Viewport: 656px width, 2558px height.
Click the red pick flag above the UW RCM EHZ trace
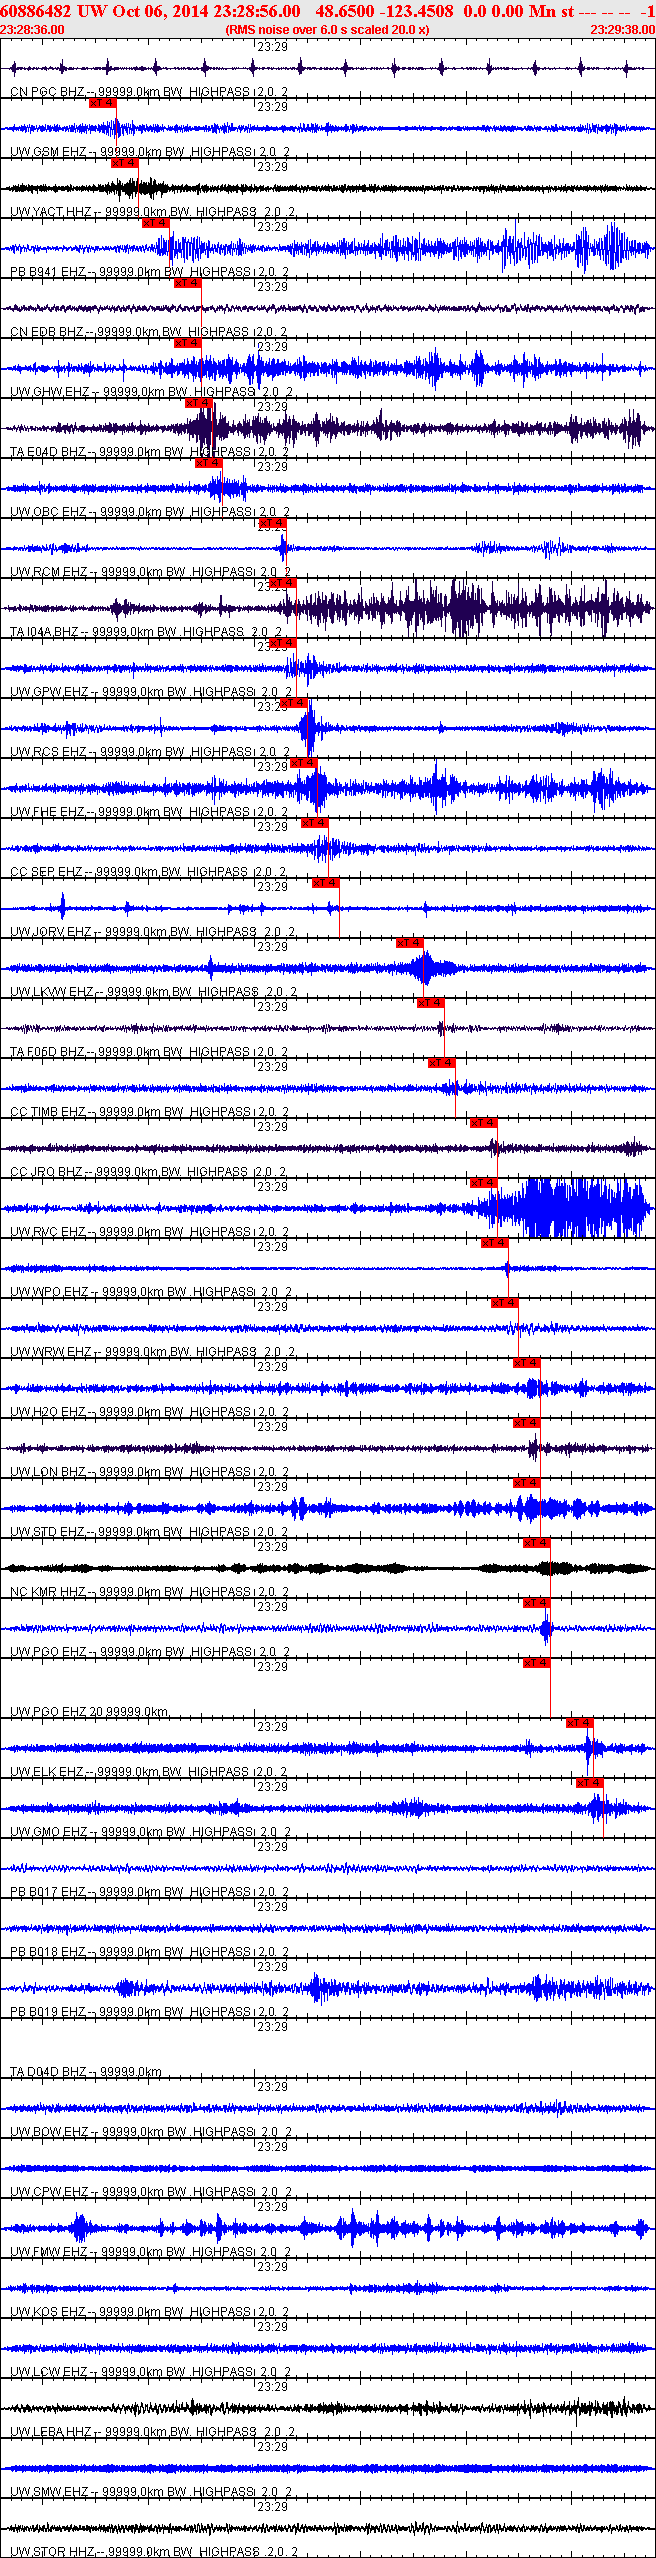tap(273, 523)
